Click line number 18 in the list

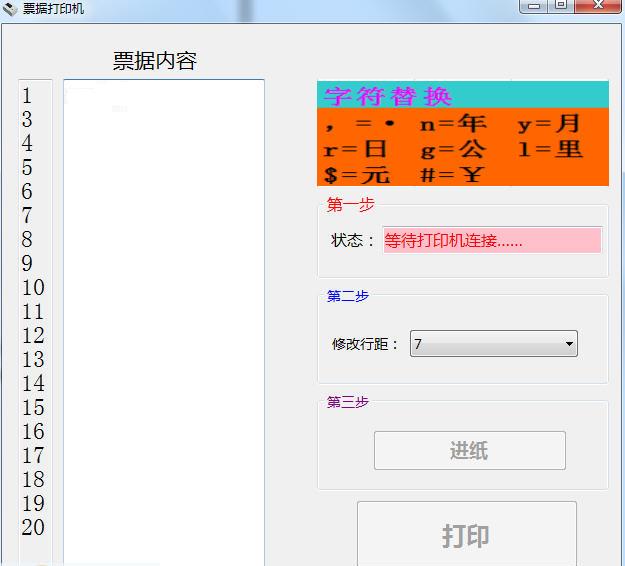pyautogui.click(x=33, y=480)
